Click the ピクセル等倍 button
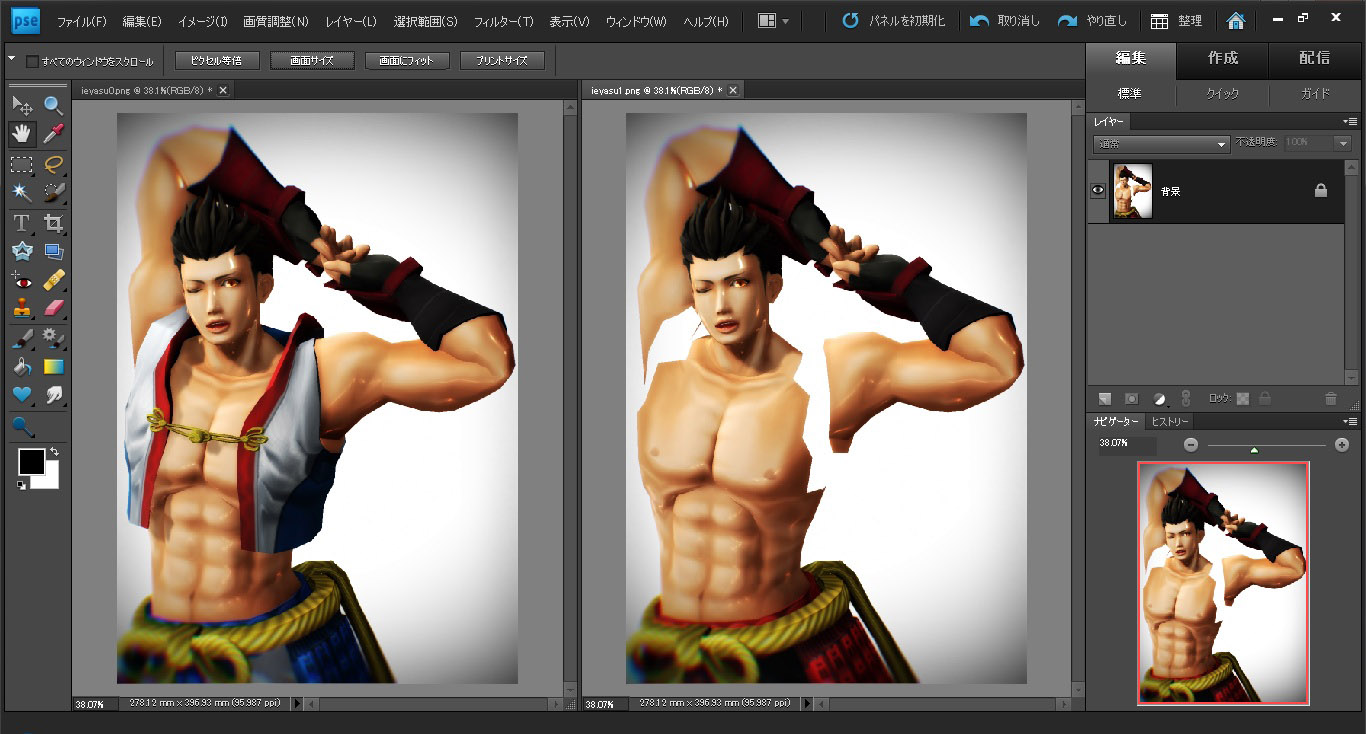 coord(216,61)
